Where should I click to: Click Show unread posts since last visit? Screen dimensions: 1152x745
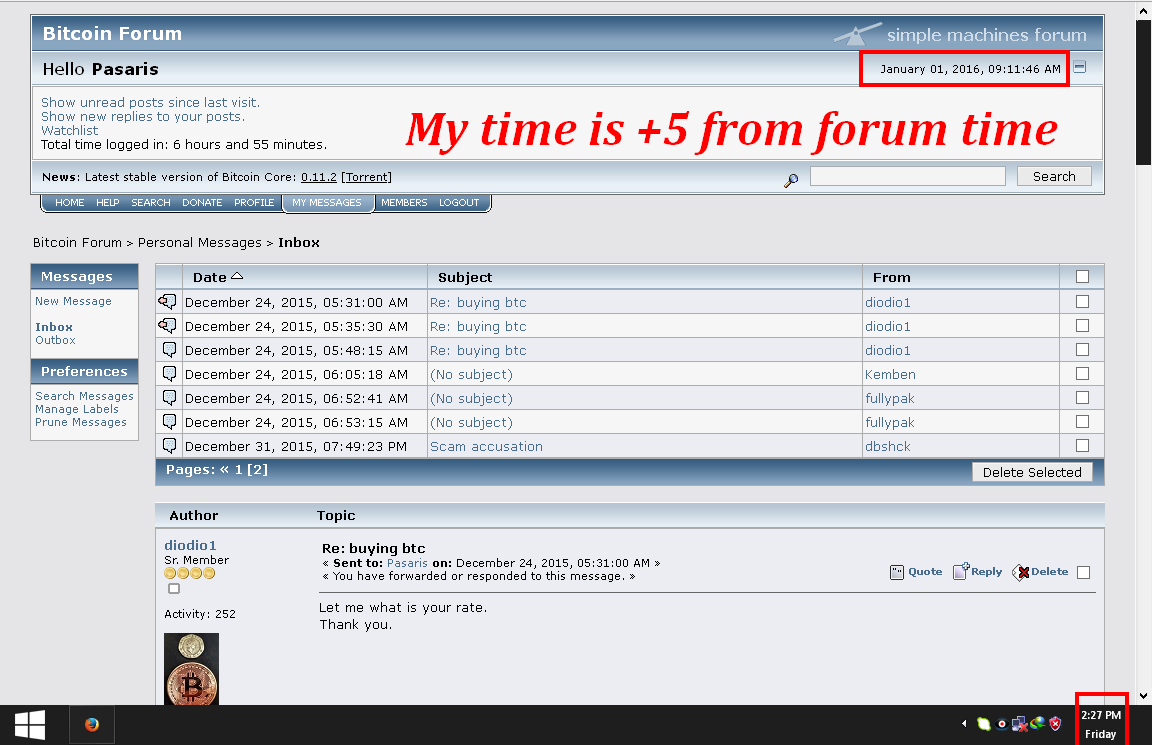[x=151, y=102]
